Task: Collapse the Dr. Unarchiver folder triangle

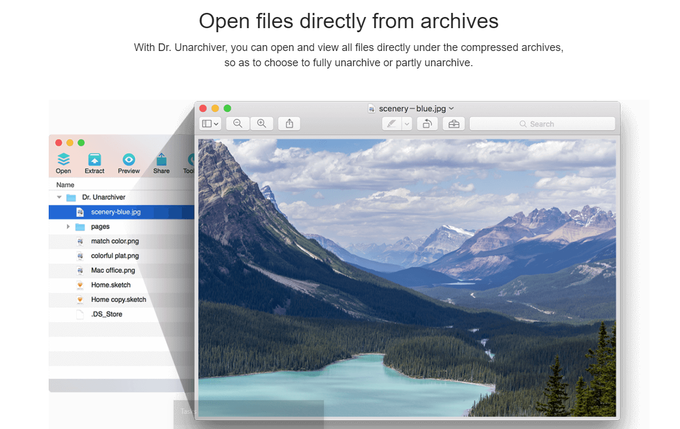Action: click(x=59, y=197)
